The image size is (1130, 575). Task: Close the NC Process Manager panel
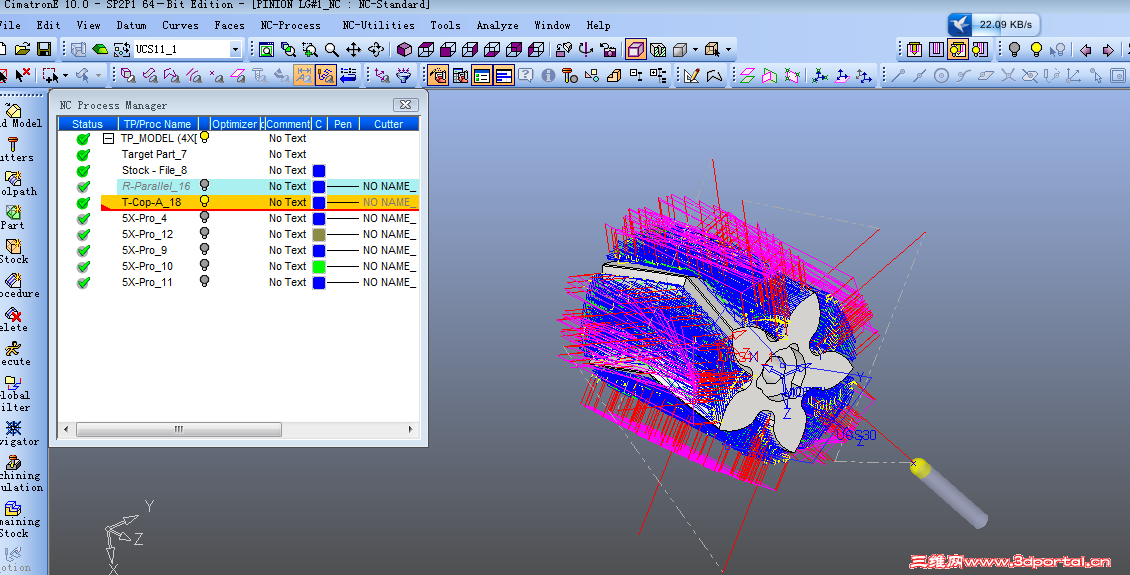coord(406,104)
